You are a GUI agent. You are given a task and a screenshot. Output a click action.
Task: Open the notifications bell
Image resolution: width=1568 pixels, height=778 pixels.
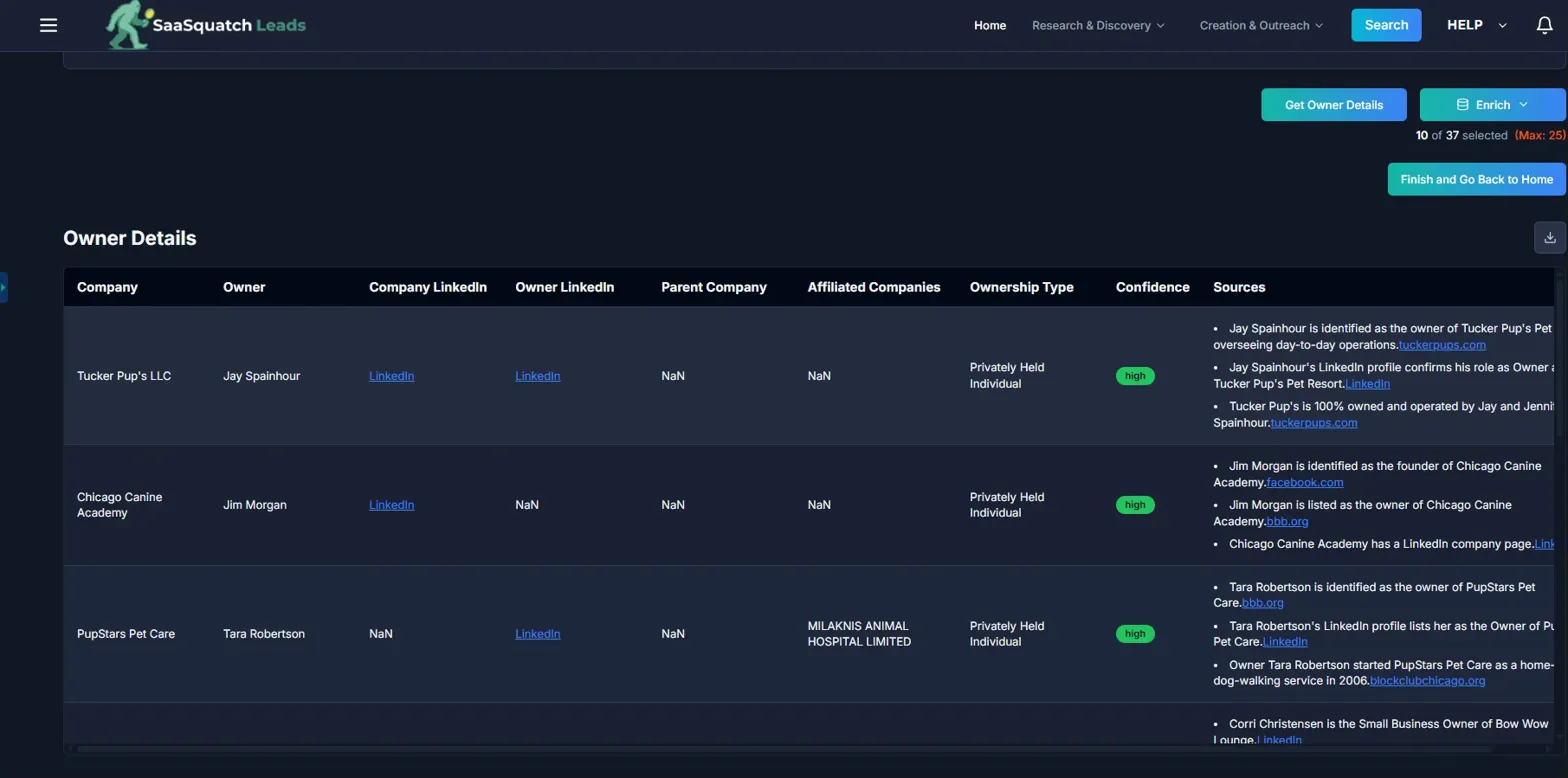pos(1544,25)
